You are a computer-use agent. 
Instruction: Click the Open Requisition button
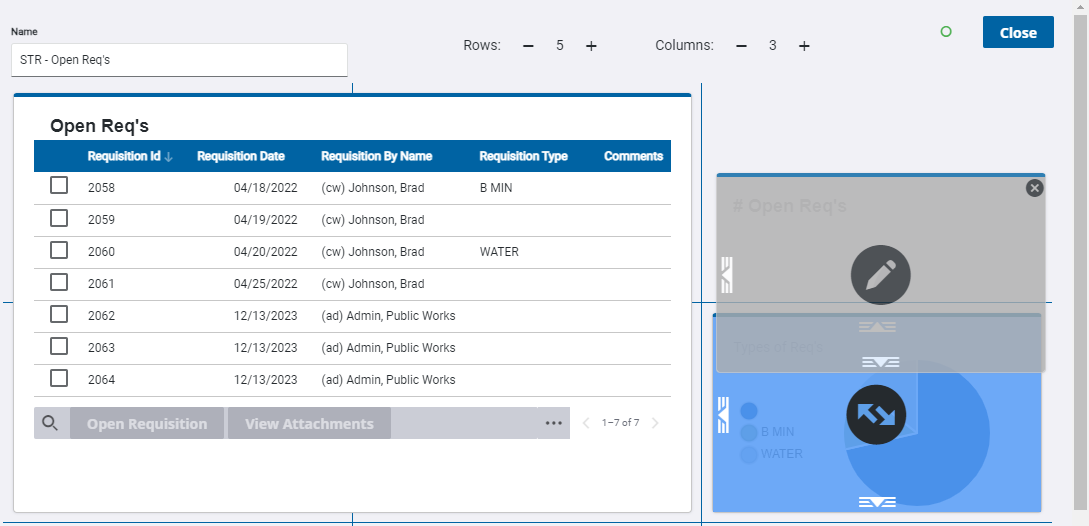click(x=147, y=423)
